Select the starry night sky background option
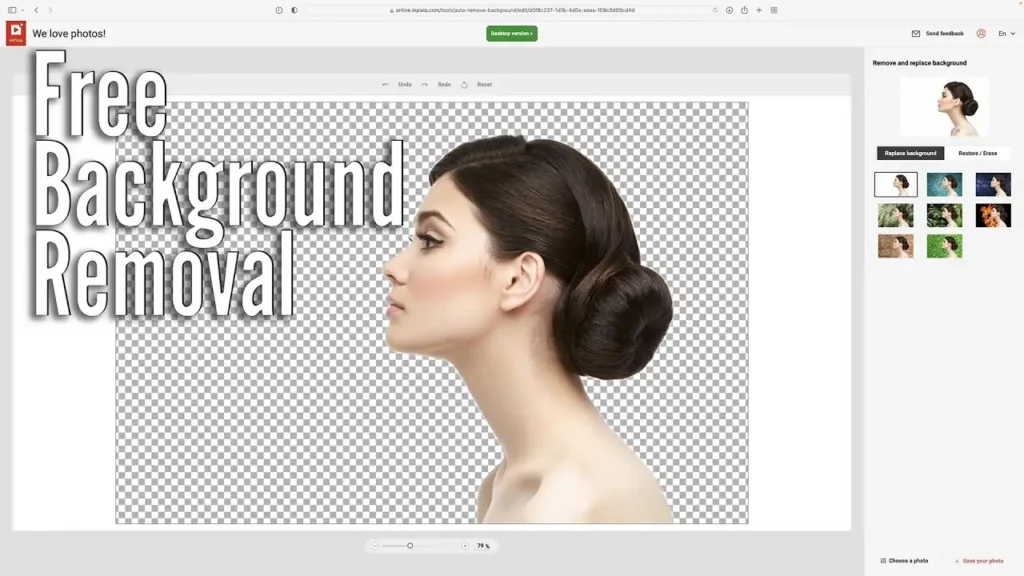Image resolution: width=1024 pixels, height=576 pixels. coord(993,184)
